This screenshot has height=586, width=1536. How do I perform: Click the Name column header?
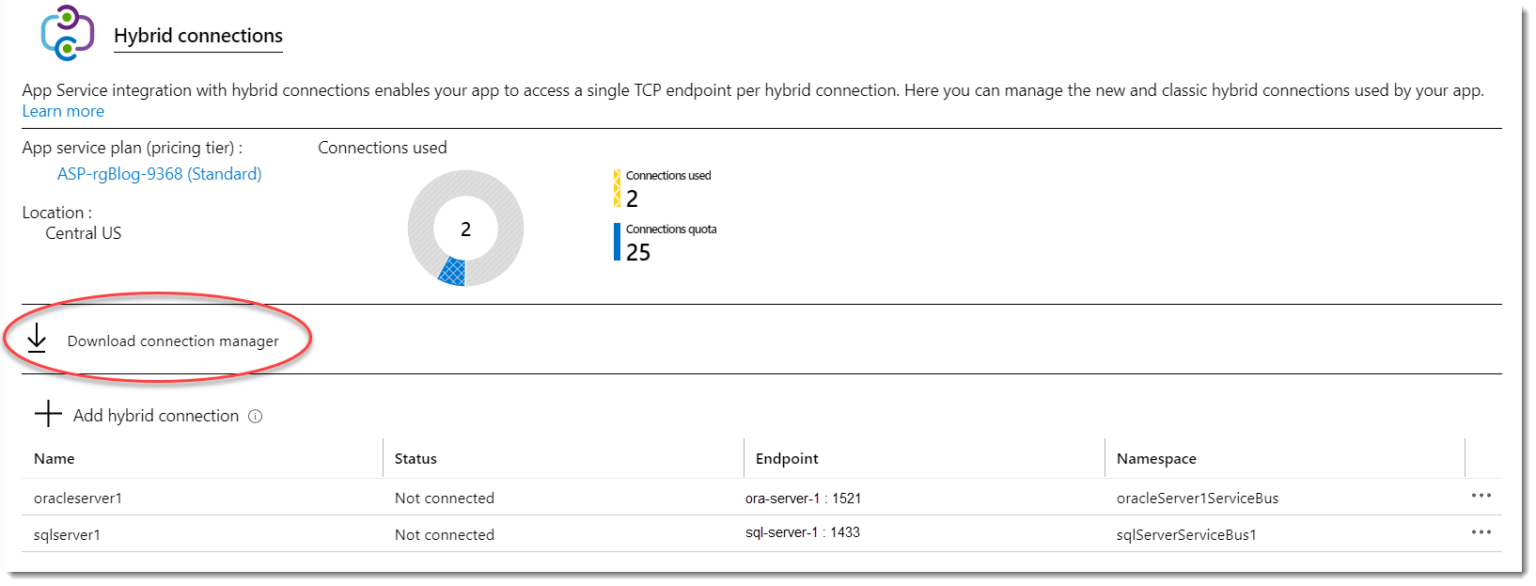click(x=54, y=458)
